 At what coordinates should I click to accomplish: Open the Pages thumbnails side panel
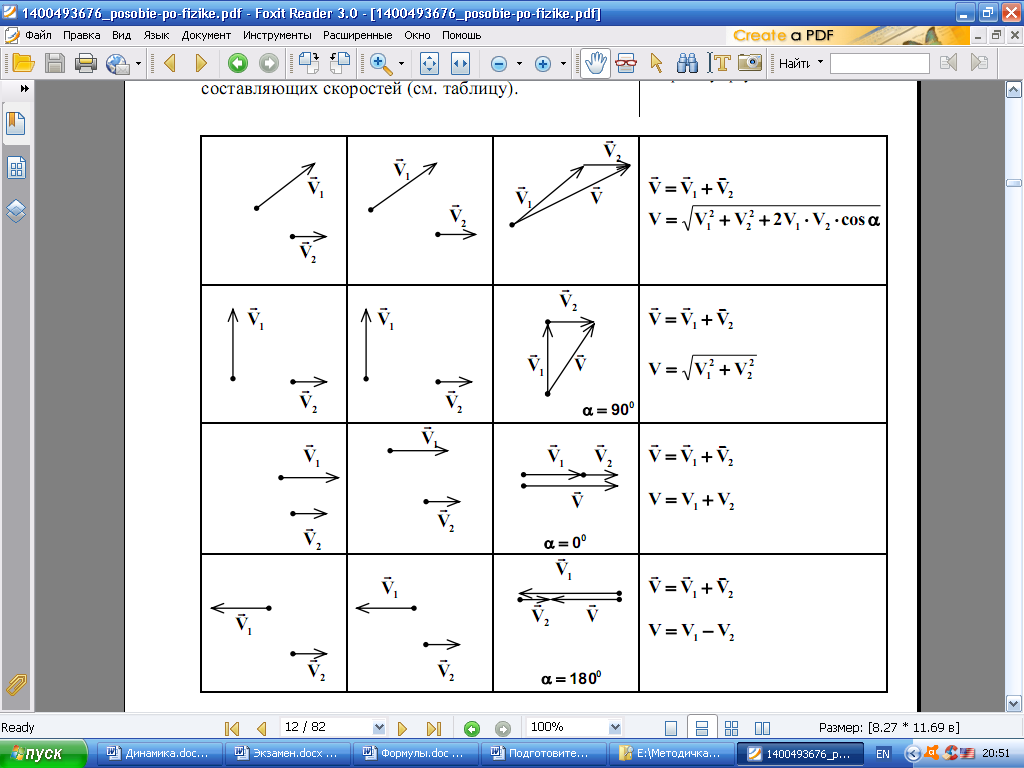point(16,168)
